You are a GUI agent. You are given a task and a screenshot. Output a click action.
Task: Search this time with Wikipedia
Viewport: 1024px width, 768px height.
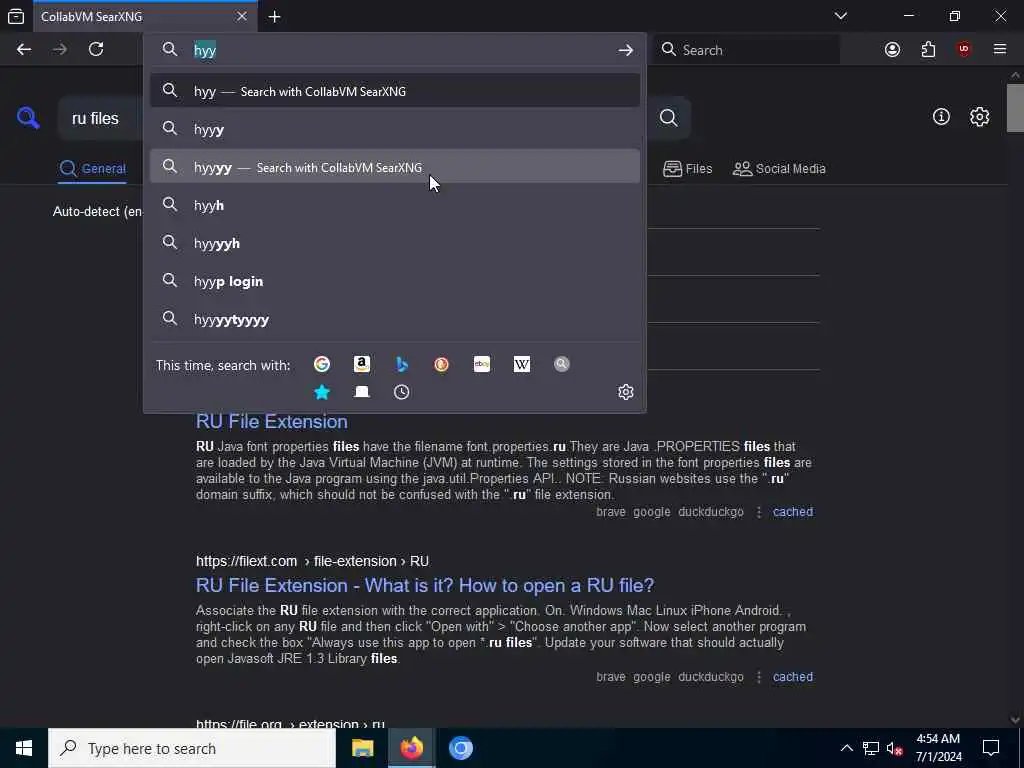[522, 364]
